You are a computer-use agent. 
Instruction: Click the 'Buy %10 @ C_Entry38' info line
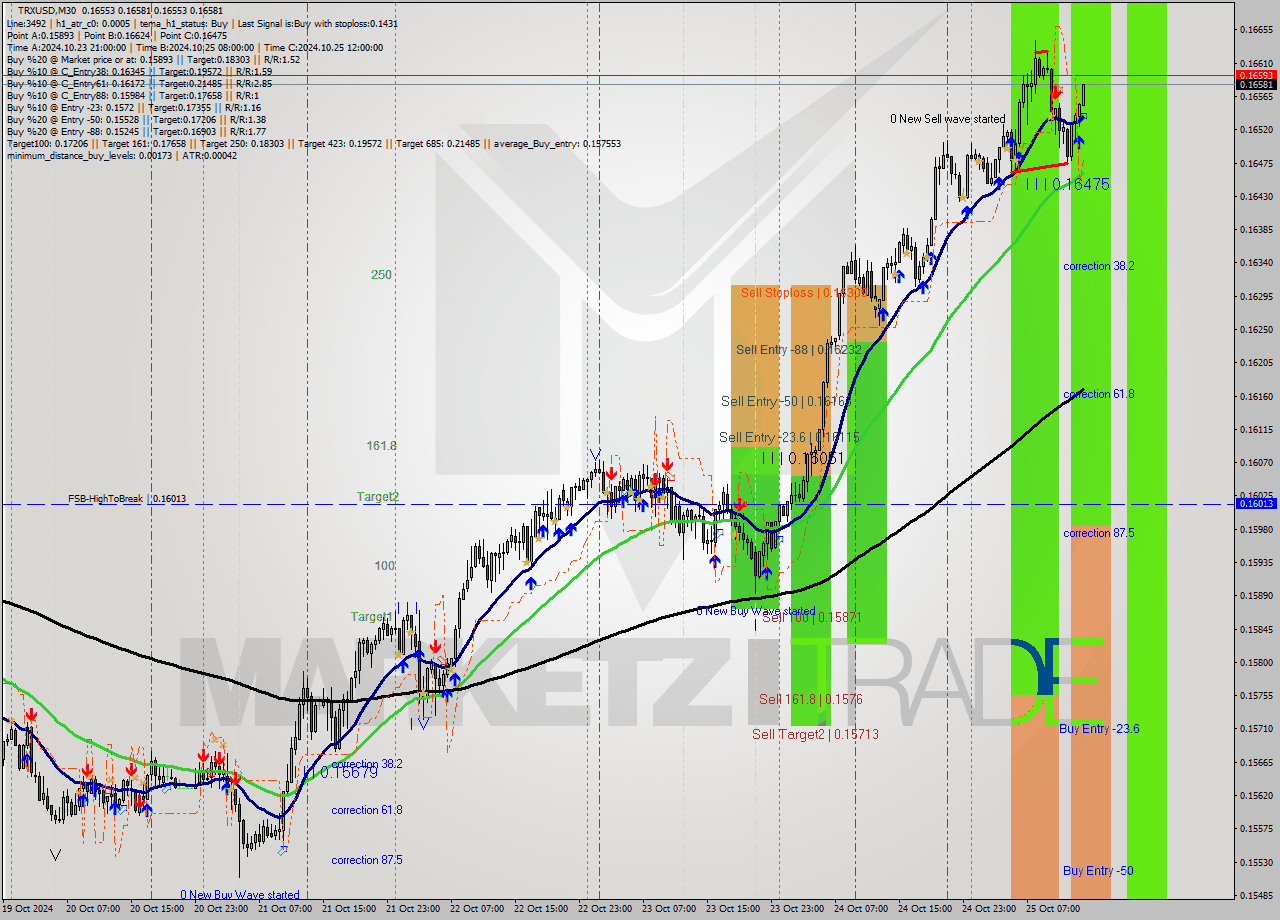click(x=139, y=71)
